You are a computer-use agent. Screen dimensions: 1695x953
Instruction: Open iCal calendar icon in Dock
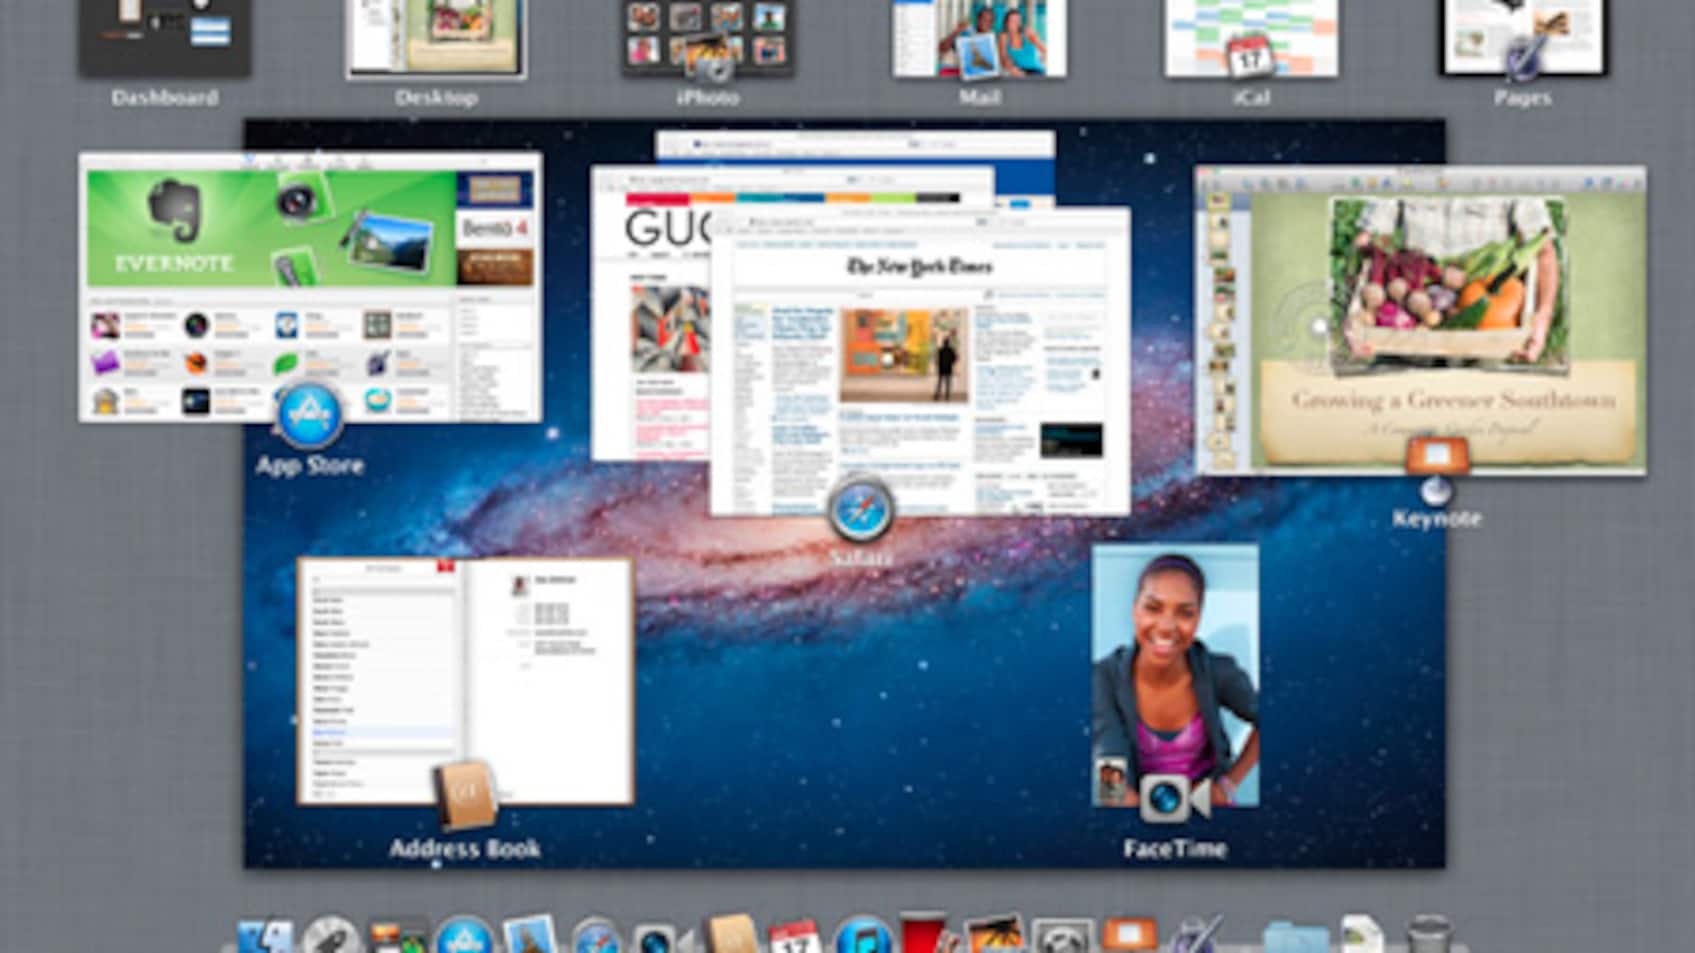pos(795,936)
